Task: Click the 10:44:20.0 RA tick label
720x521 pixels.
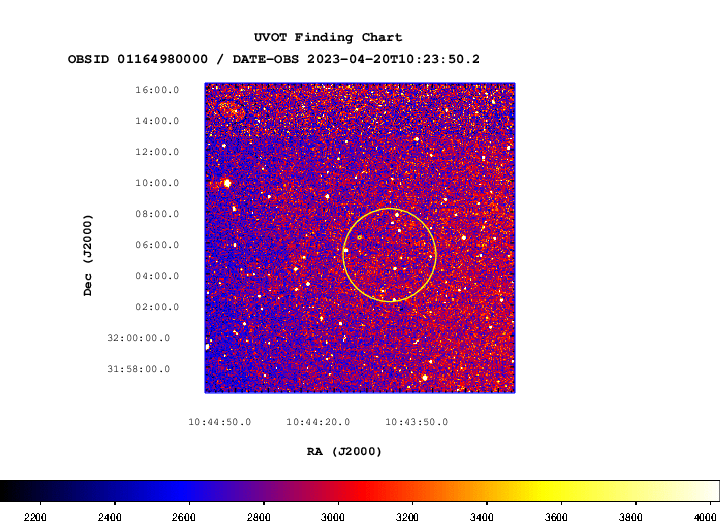Action: pos(318,422)
